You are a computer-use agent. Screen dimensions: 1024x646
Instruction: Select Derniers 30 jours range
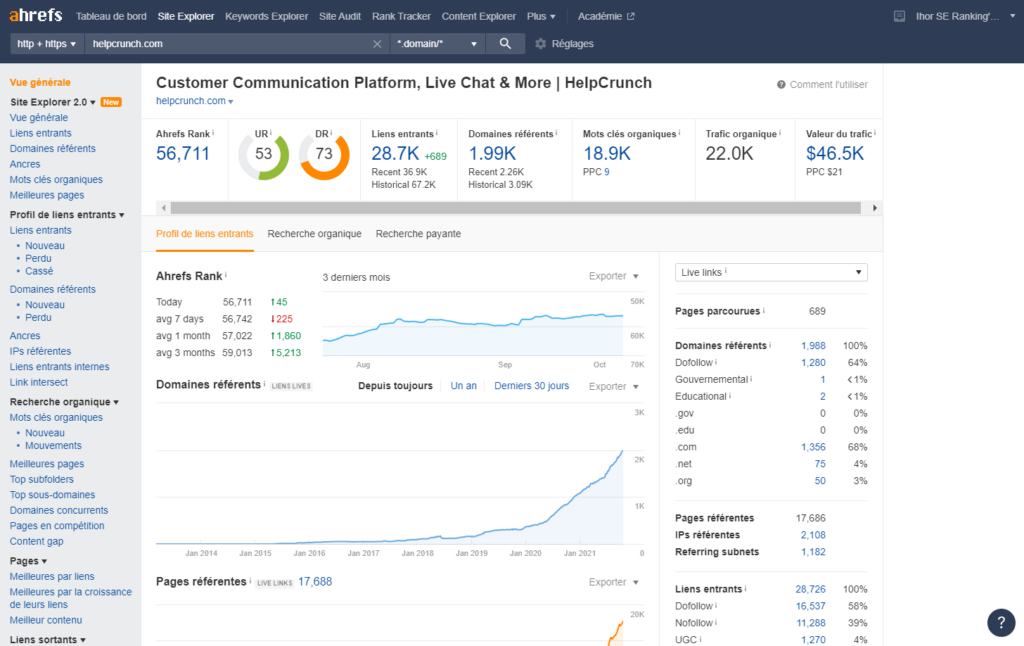pos(532,386)
